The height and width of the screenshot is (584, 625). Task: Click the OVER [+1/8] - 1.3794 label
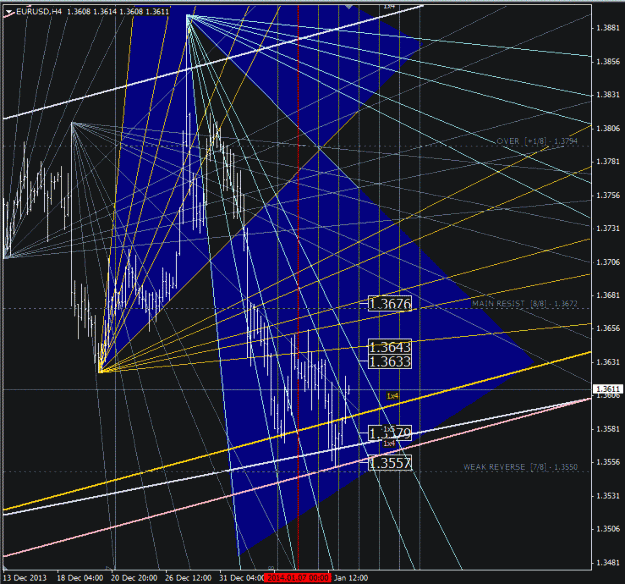pos(537,141)
